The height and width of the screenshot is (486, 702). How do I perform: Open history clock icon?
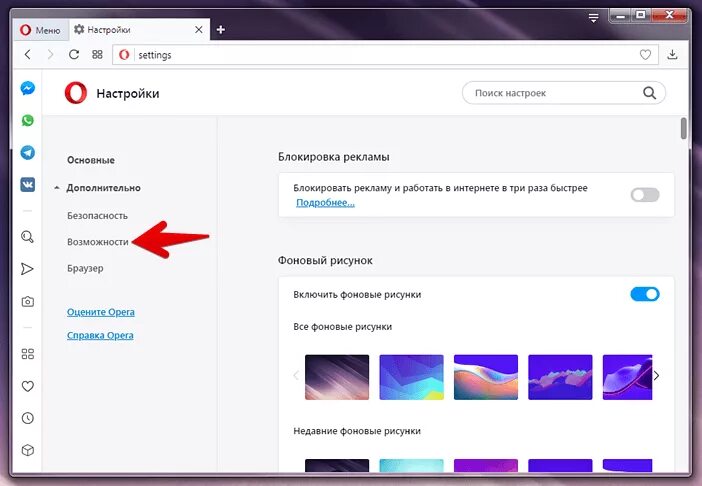28,418
